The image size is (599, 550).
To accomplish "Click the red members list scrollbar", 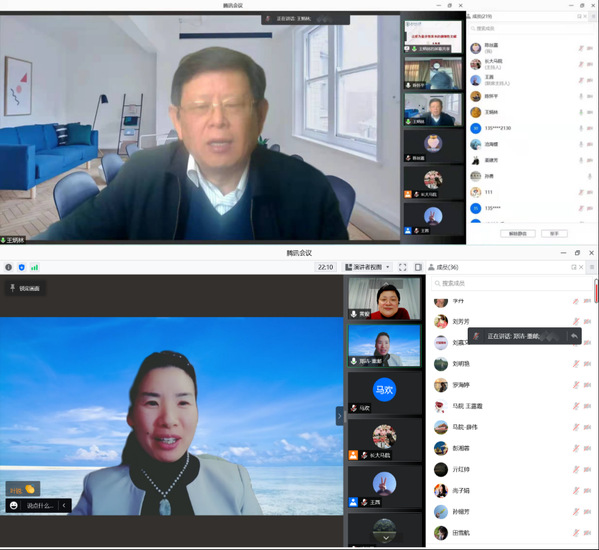I will (596, 290).
